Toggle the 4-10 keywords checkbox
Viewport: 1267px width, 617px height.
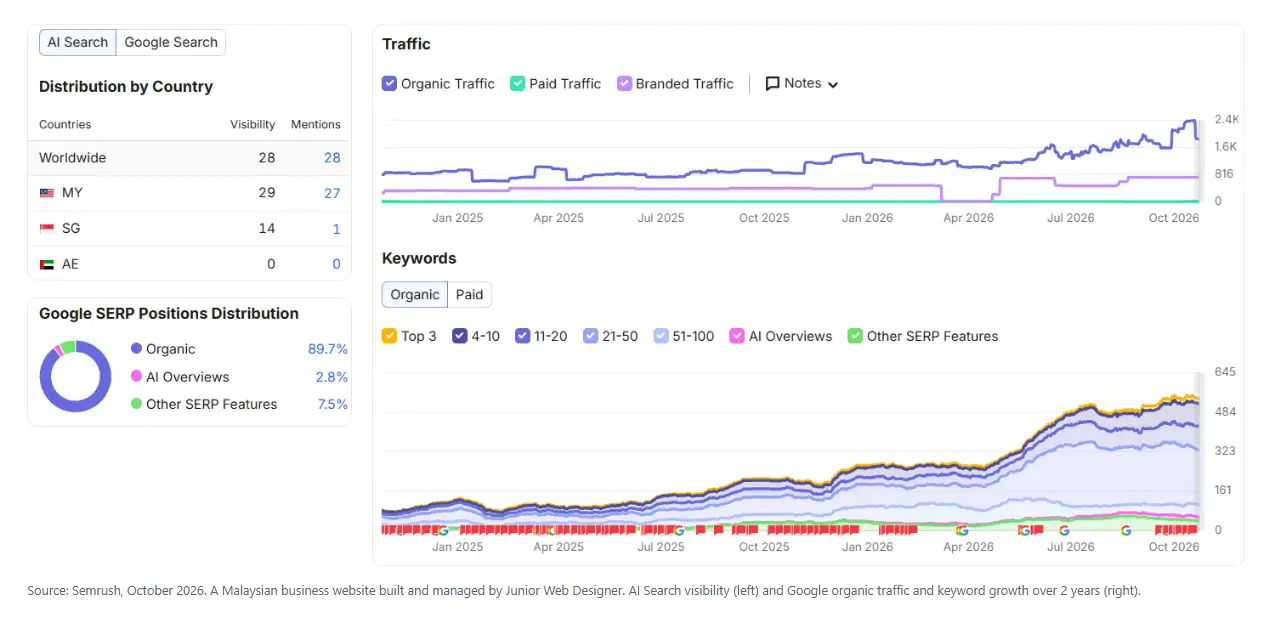coord(461,336)
